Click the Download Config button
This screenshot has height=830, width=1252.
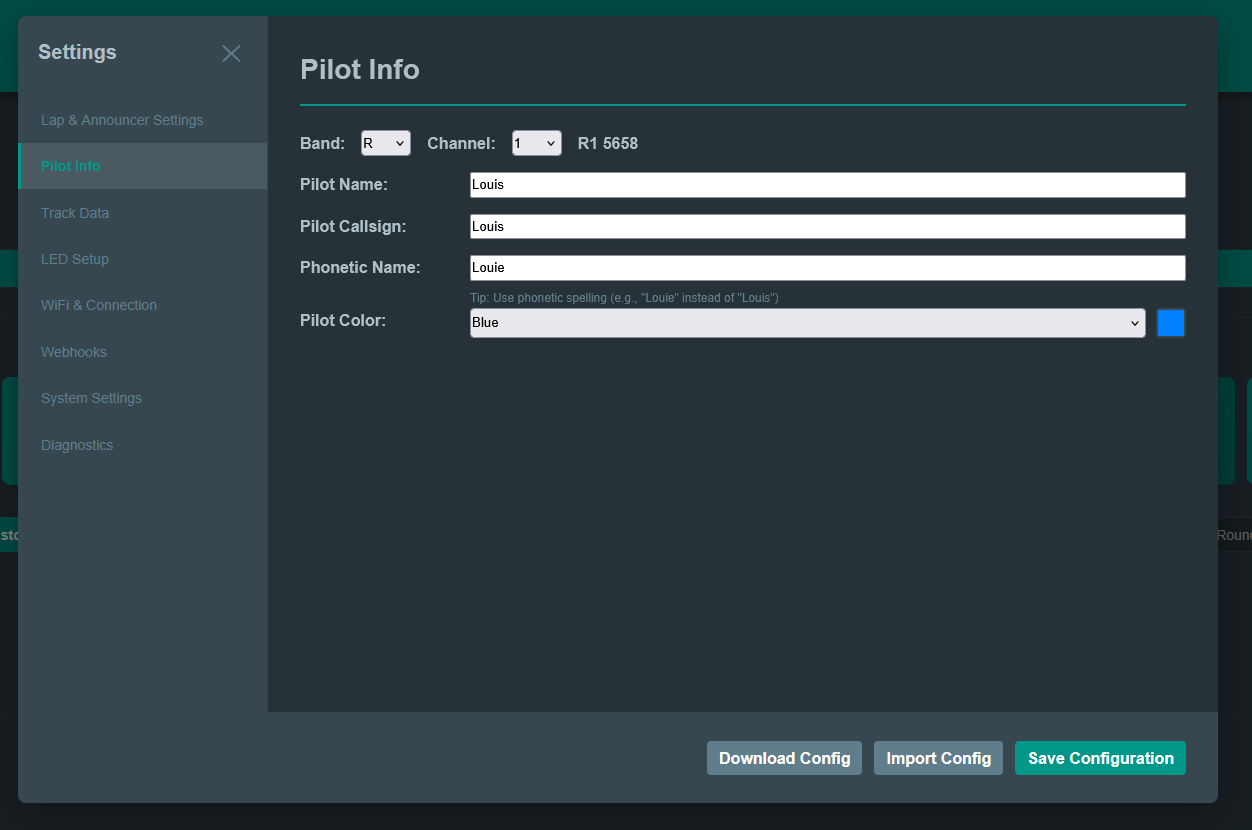click(x=784, y=758)
